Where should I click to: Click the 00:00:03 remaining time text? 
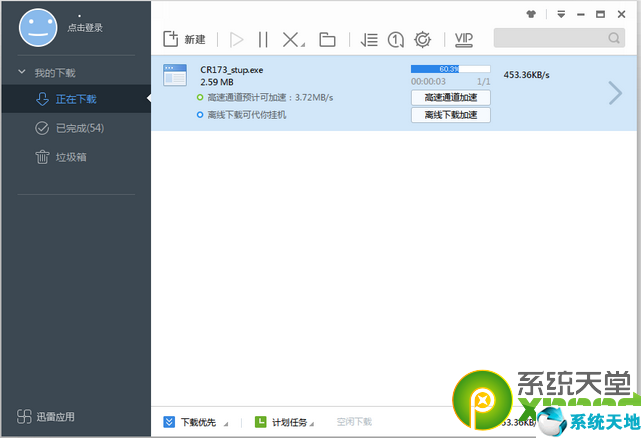click(428, 81)
